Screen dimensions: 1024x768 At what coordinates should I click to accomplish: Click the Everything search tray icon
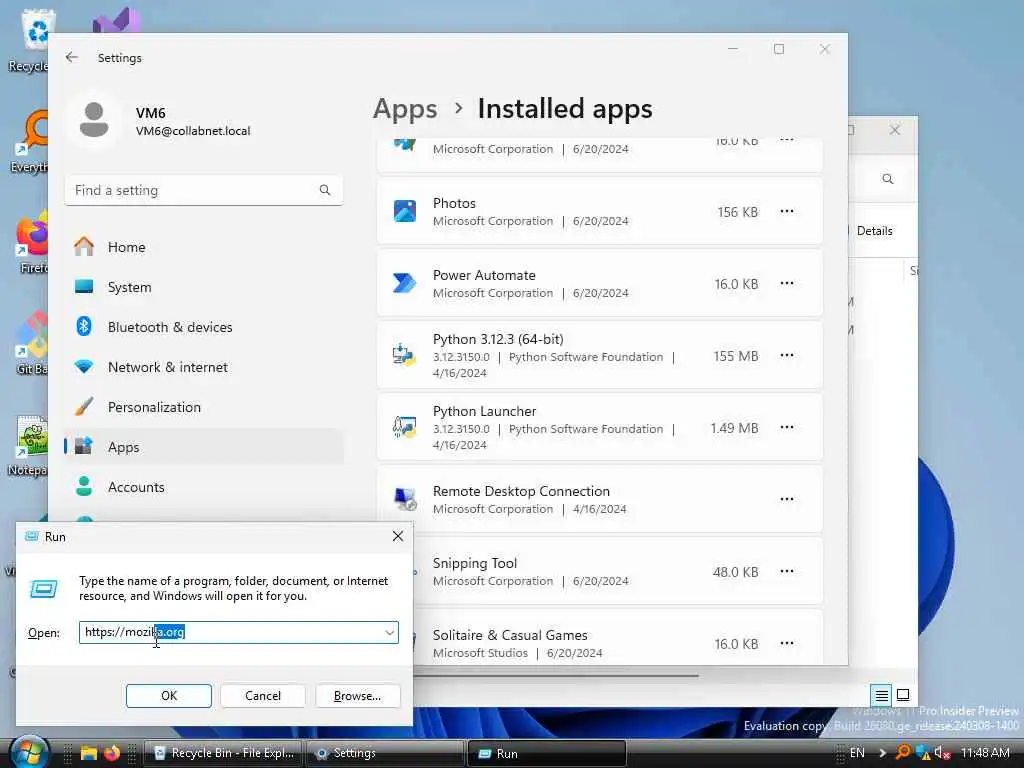pyautogui.click(x=903, y=752)
